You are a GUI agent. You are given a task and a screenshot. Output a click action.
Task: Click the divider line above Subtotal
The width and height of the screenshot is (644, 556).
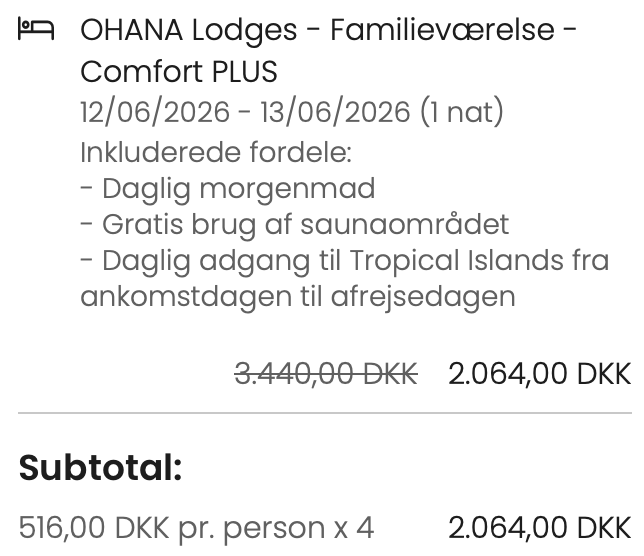[324, 412]
